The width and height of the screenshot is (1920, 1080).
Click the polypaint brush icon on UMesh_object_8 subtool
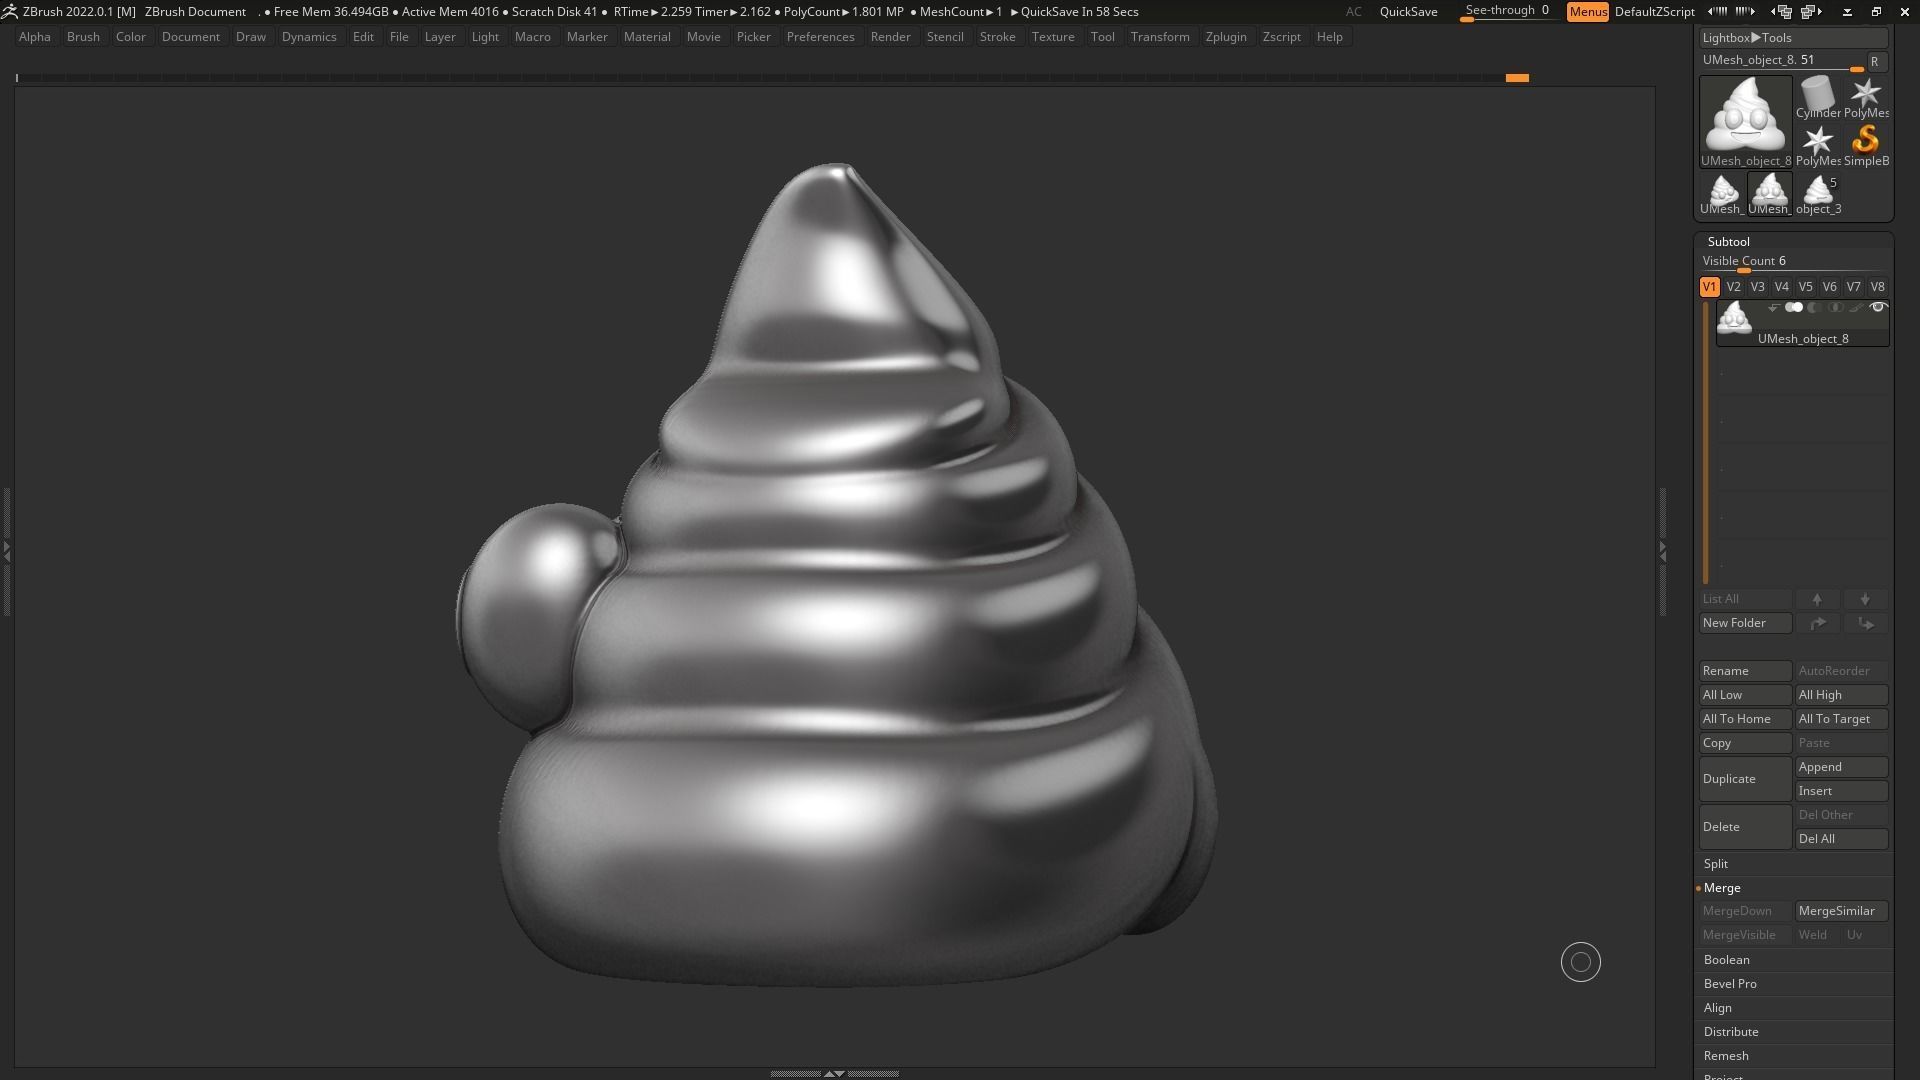click(1856, 308)
